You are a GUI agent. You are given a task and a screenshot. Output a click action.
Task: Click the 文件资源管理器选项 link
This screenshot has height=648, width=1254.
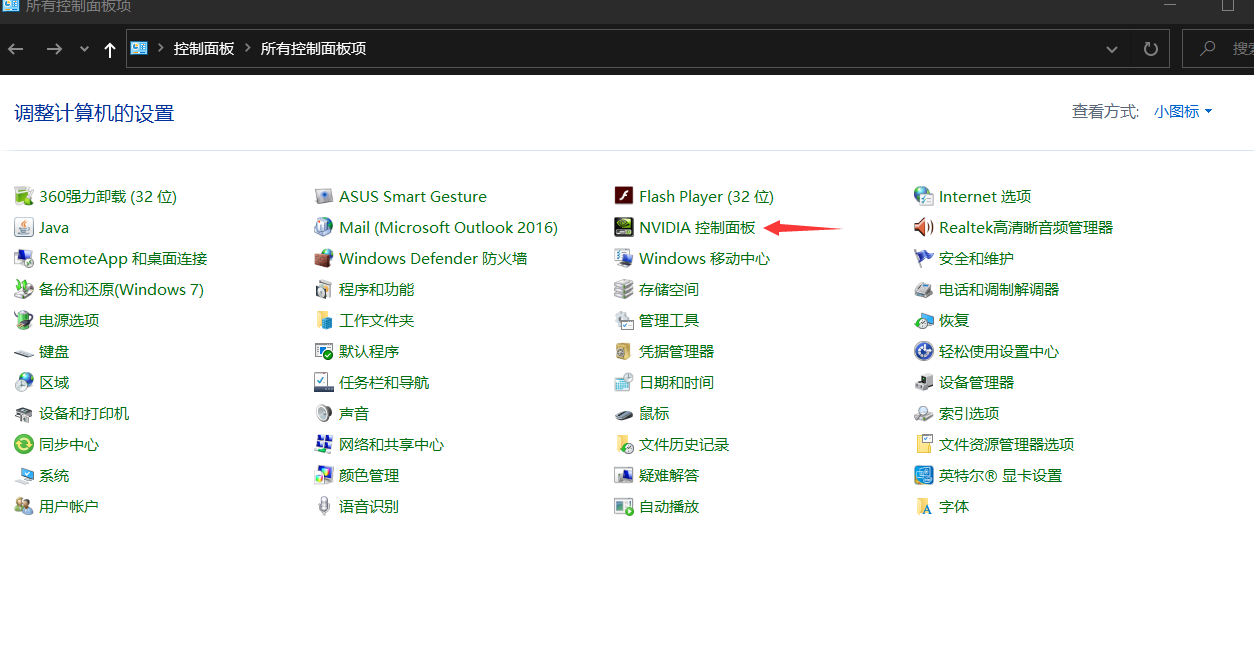point(1006,444)
